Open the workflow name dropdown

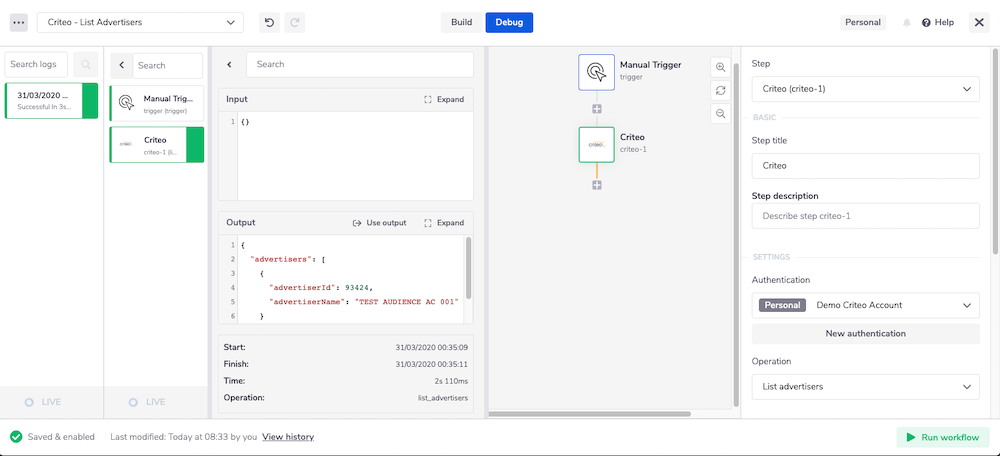pyautogui.click(x=140, y=22)
